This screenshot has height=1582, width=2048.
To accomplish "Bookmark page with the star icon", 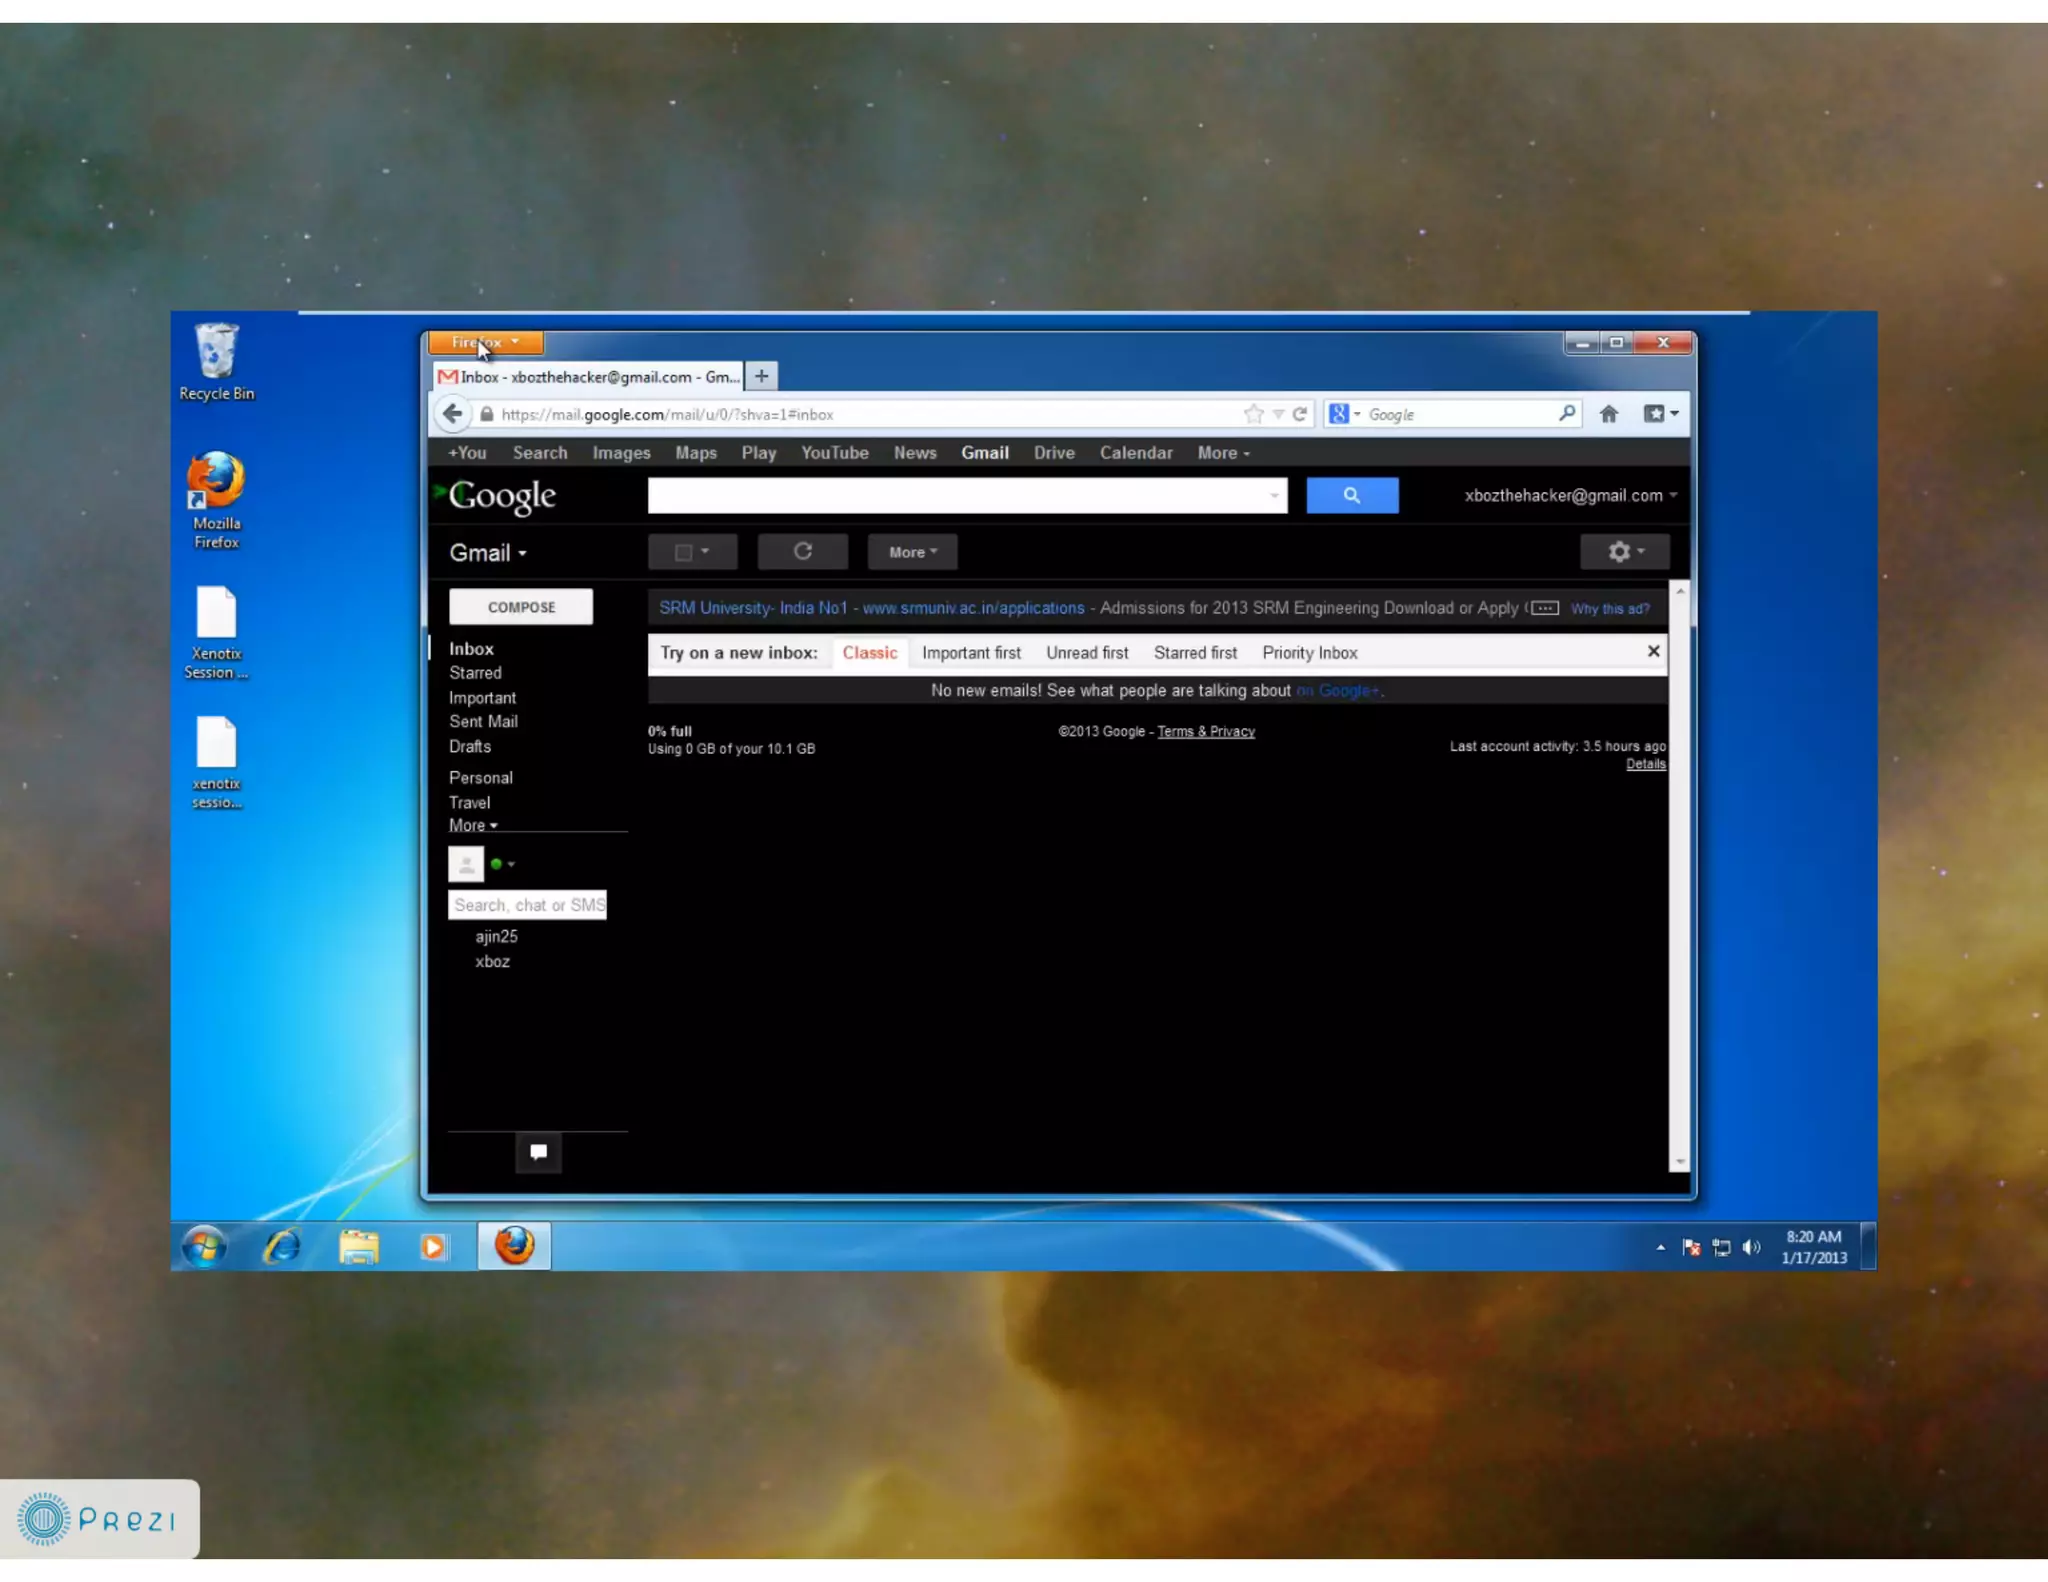I will click(1253, 414).
